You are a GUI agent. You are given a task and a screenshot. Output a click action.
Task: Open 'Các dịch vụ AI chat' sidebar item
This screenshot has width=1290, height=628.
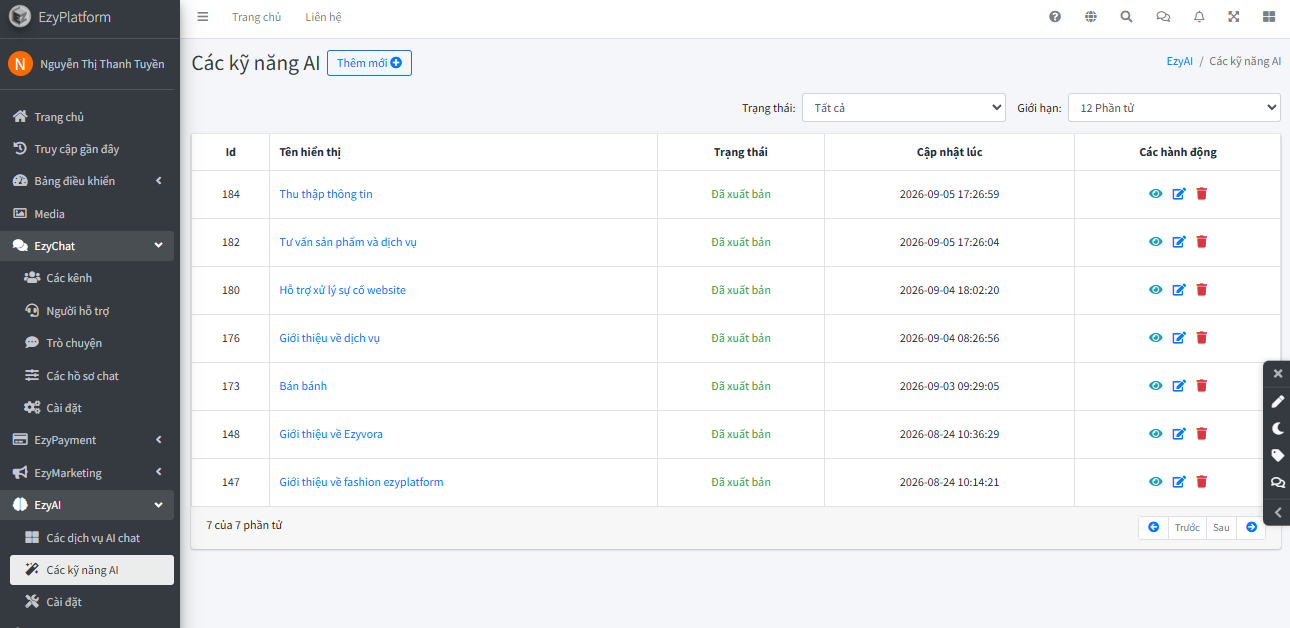coord(90,538)
